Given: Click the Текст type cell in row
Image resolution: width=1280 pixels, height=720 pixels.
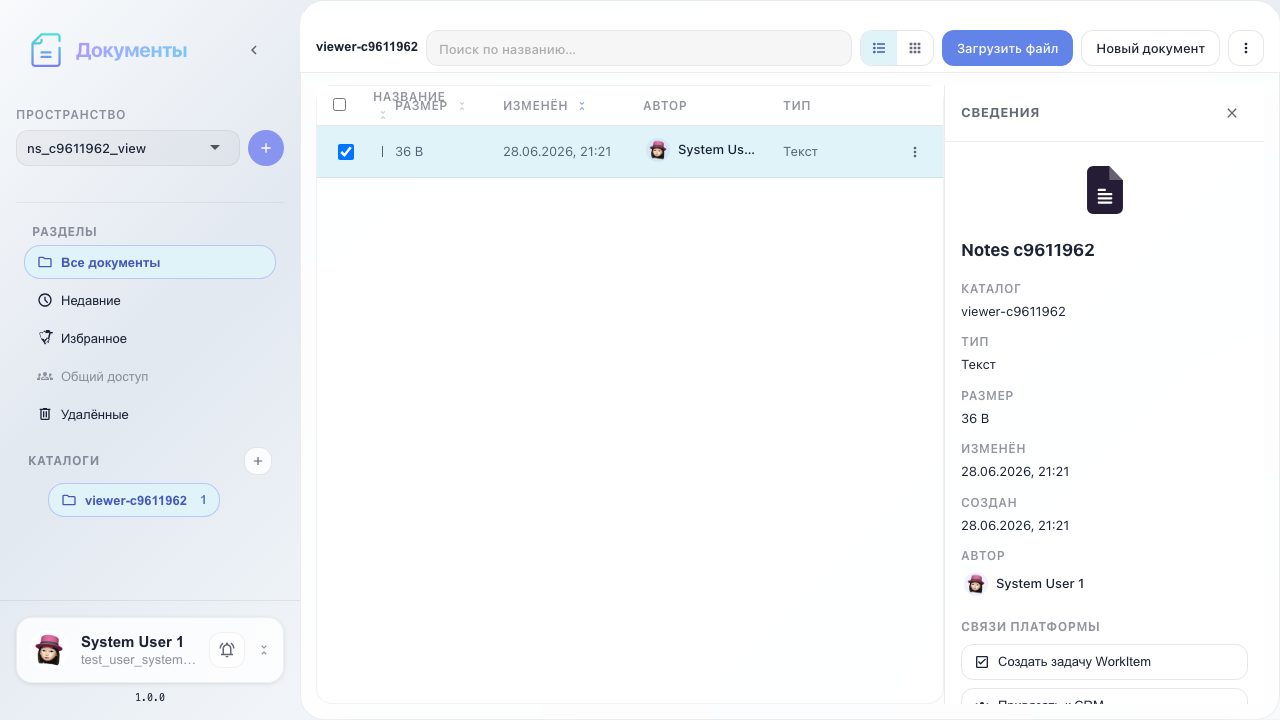Looking at the screenshot, I should pyautogui.click(x=800, y=152).
